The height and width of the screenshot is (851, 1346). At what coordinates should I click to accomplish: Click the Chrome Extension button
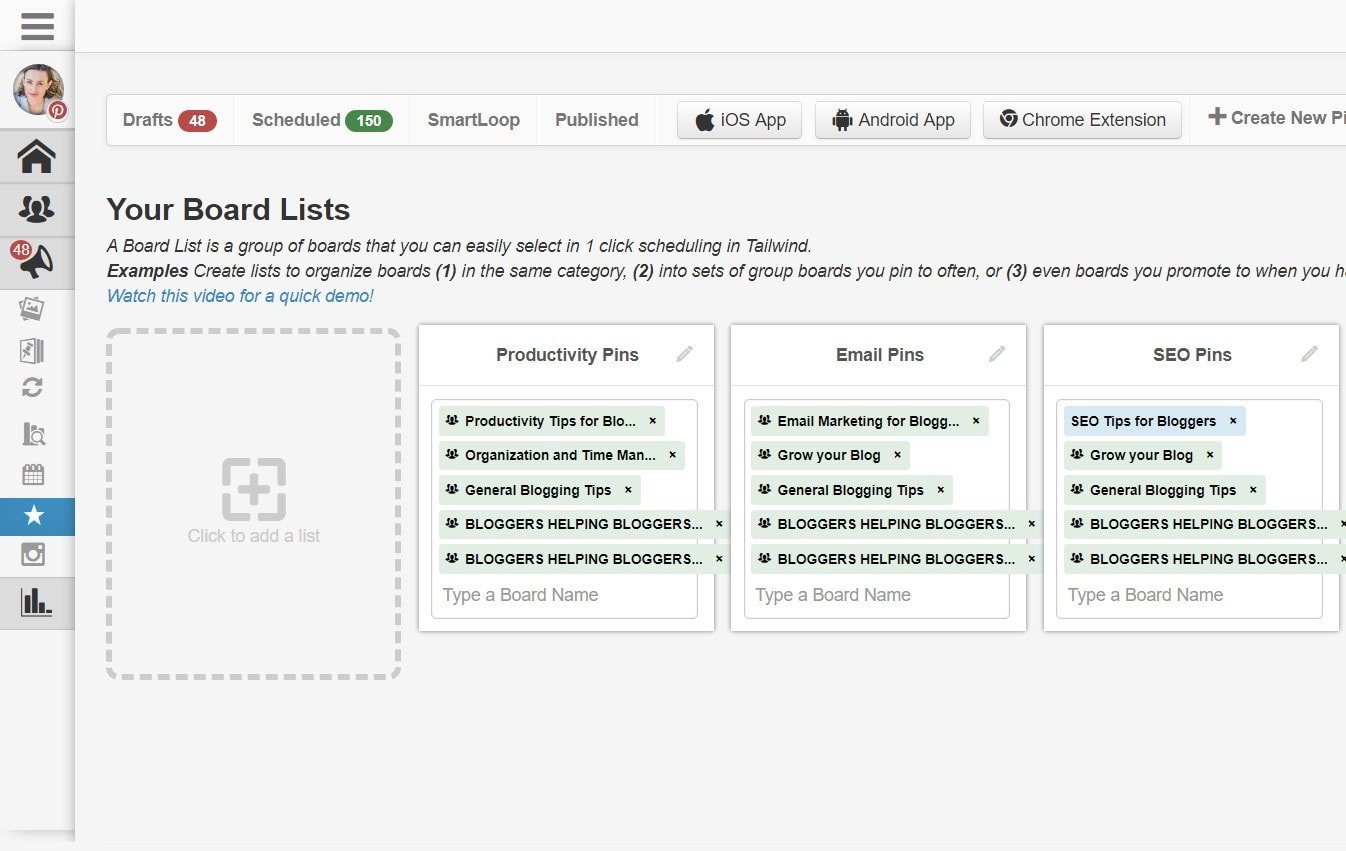point(1082,120)
